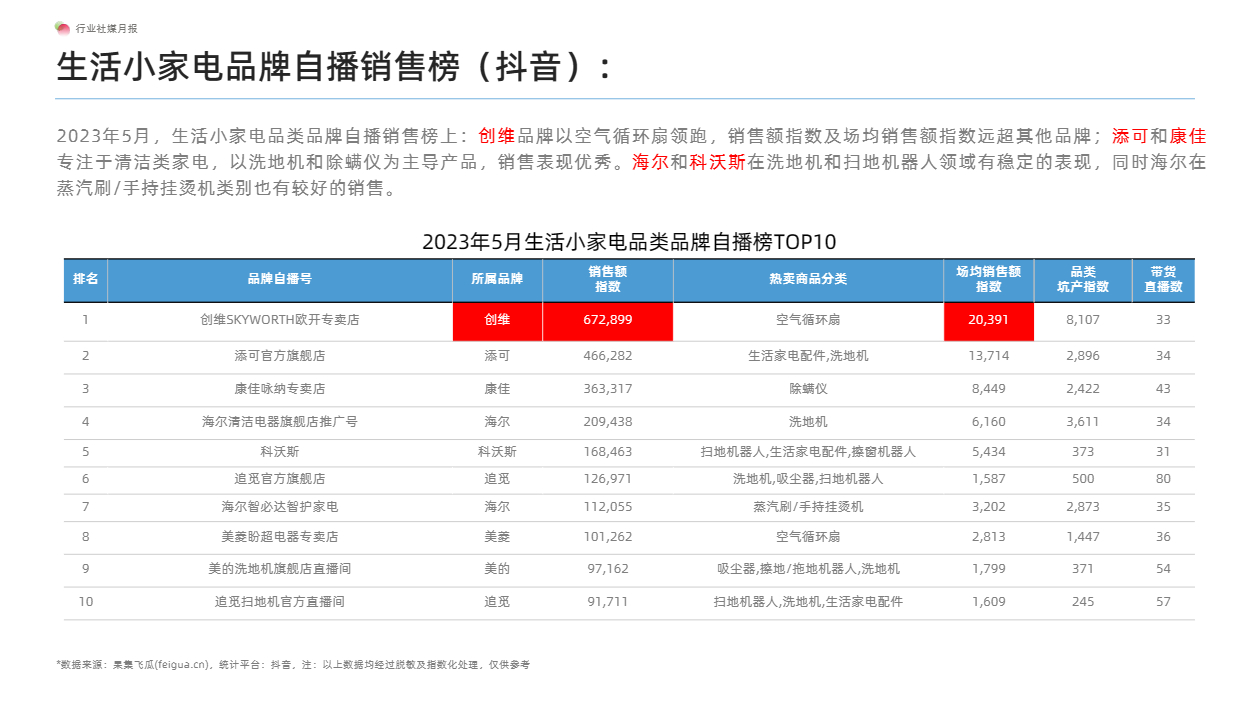The width and height of the screenshot is (1250, 703).
Task: Select the 海尔清洁电器旗舰店推广号 cell
Action: click(280, 422)
